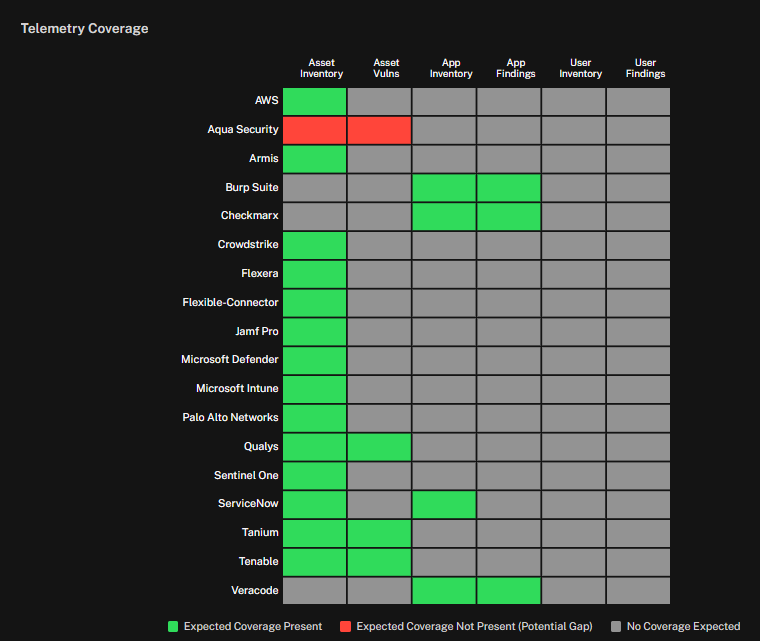Click the Aqua Security row label

243,129
